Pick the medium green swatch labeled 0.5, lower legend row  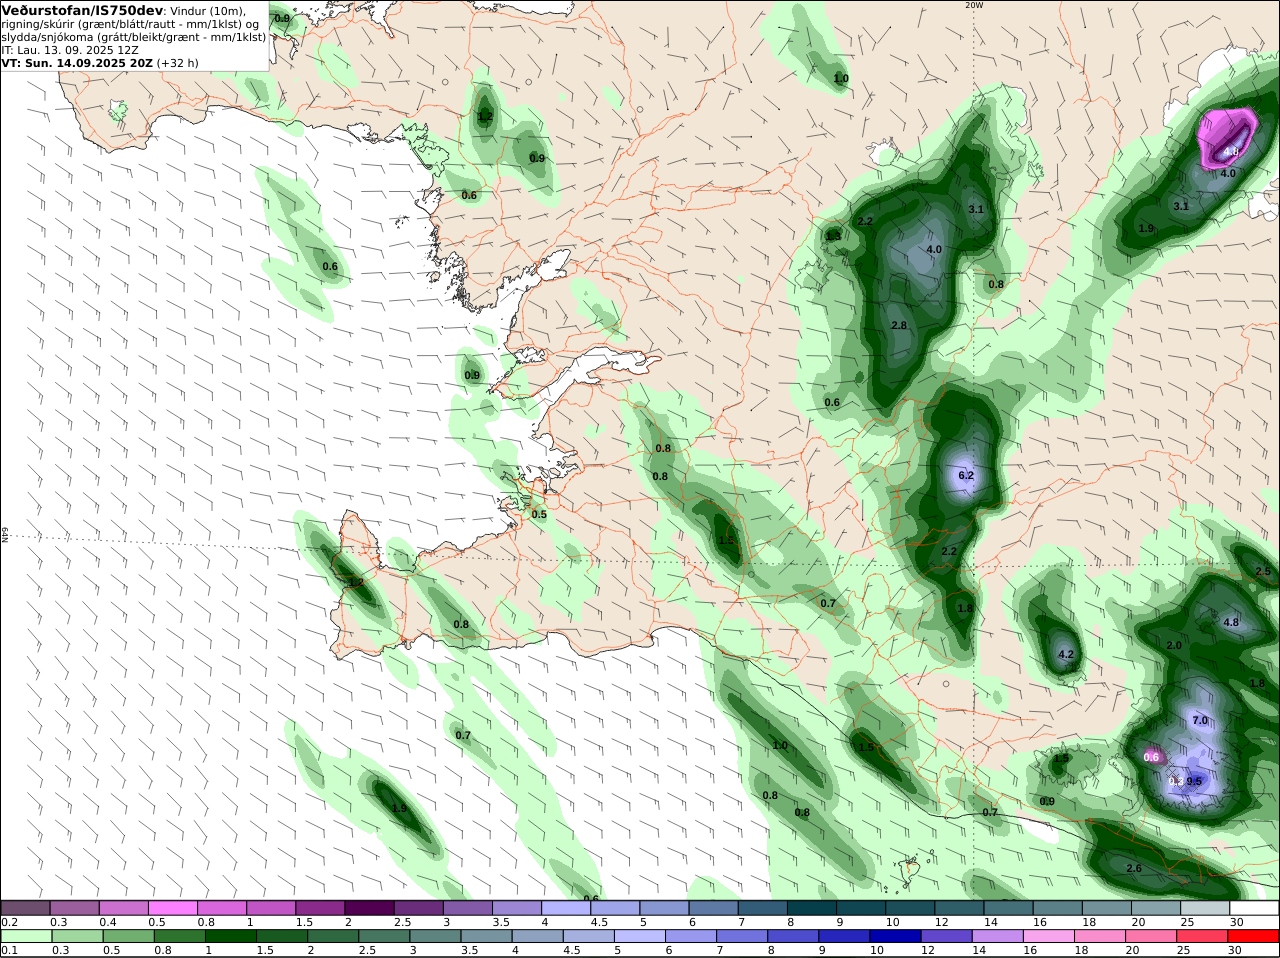coord(127,936)
